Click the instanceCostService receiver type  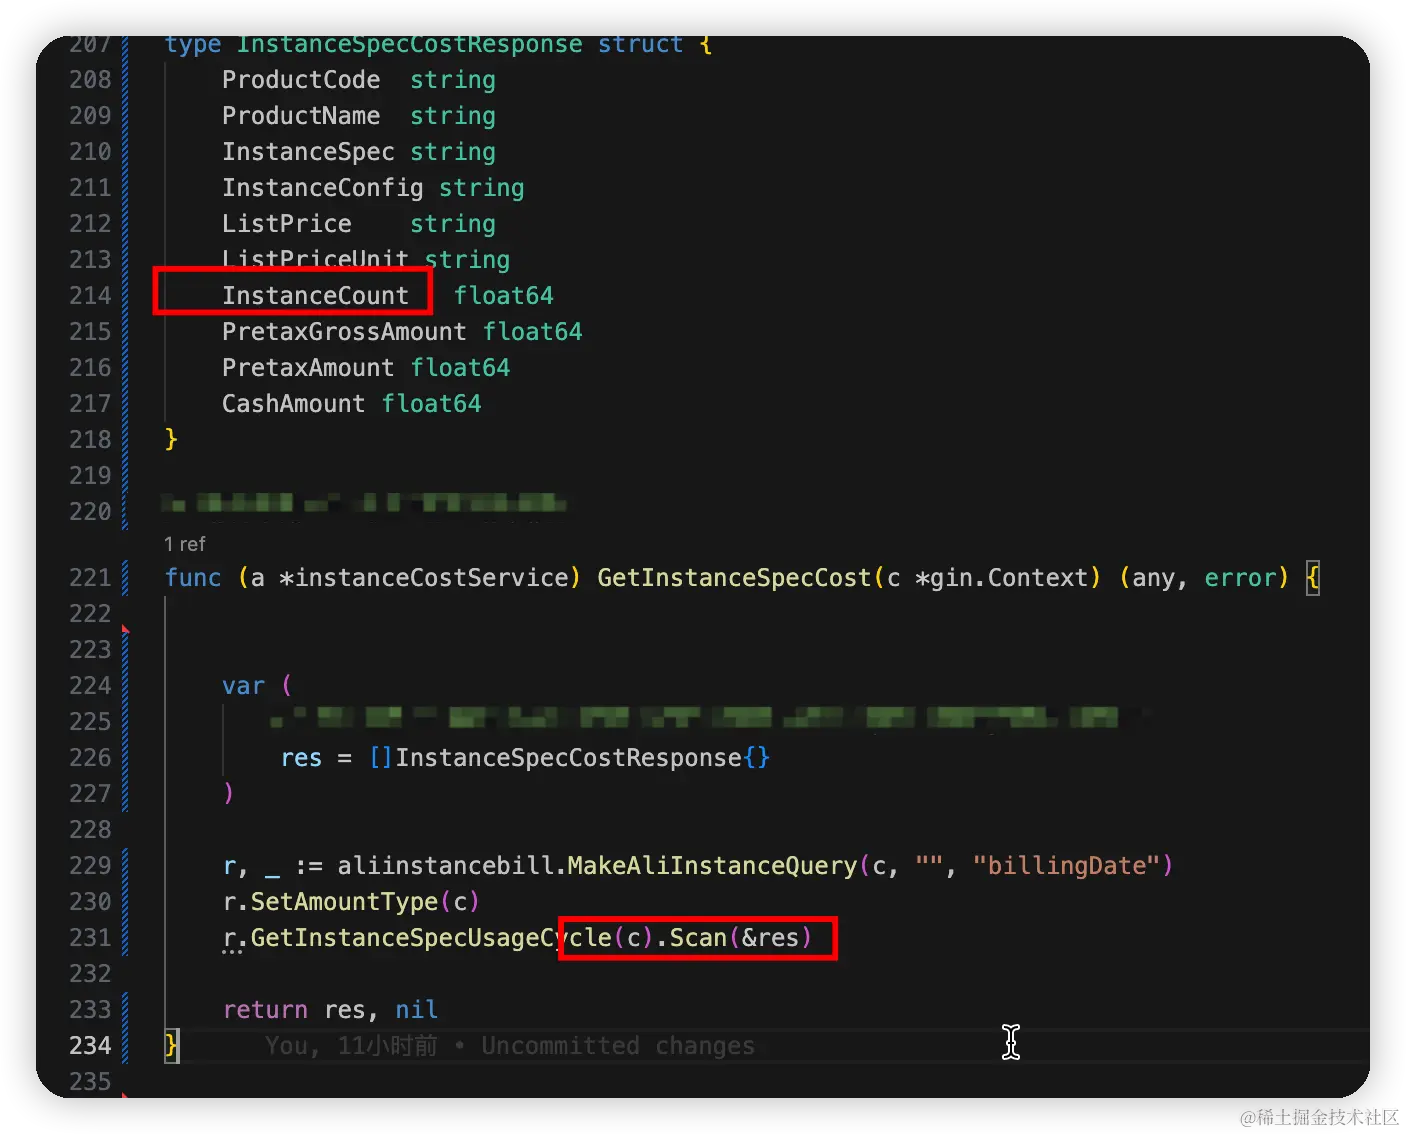click(431, 578)
